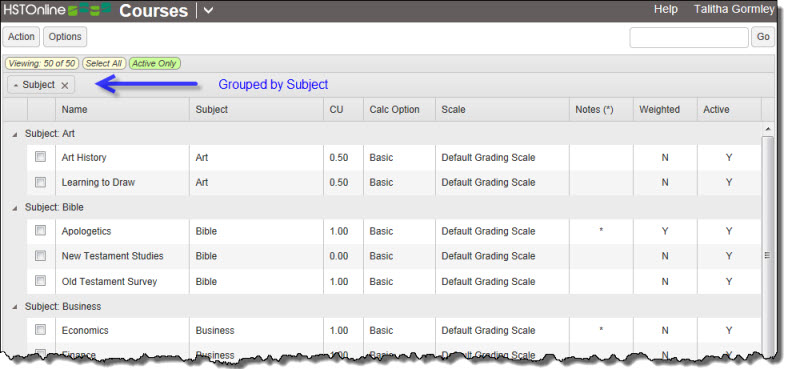Sort by the Subject column header

[256, 110]
